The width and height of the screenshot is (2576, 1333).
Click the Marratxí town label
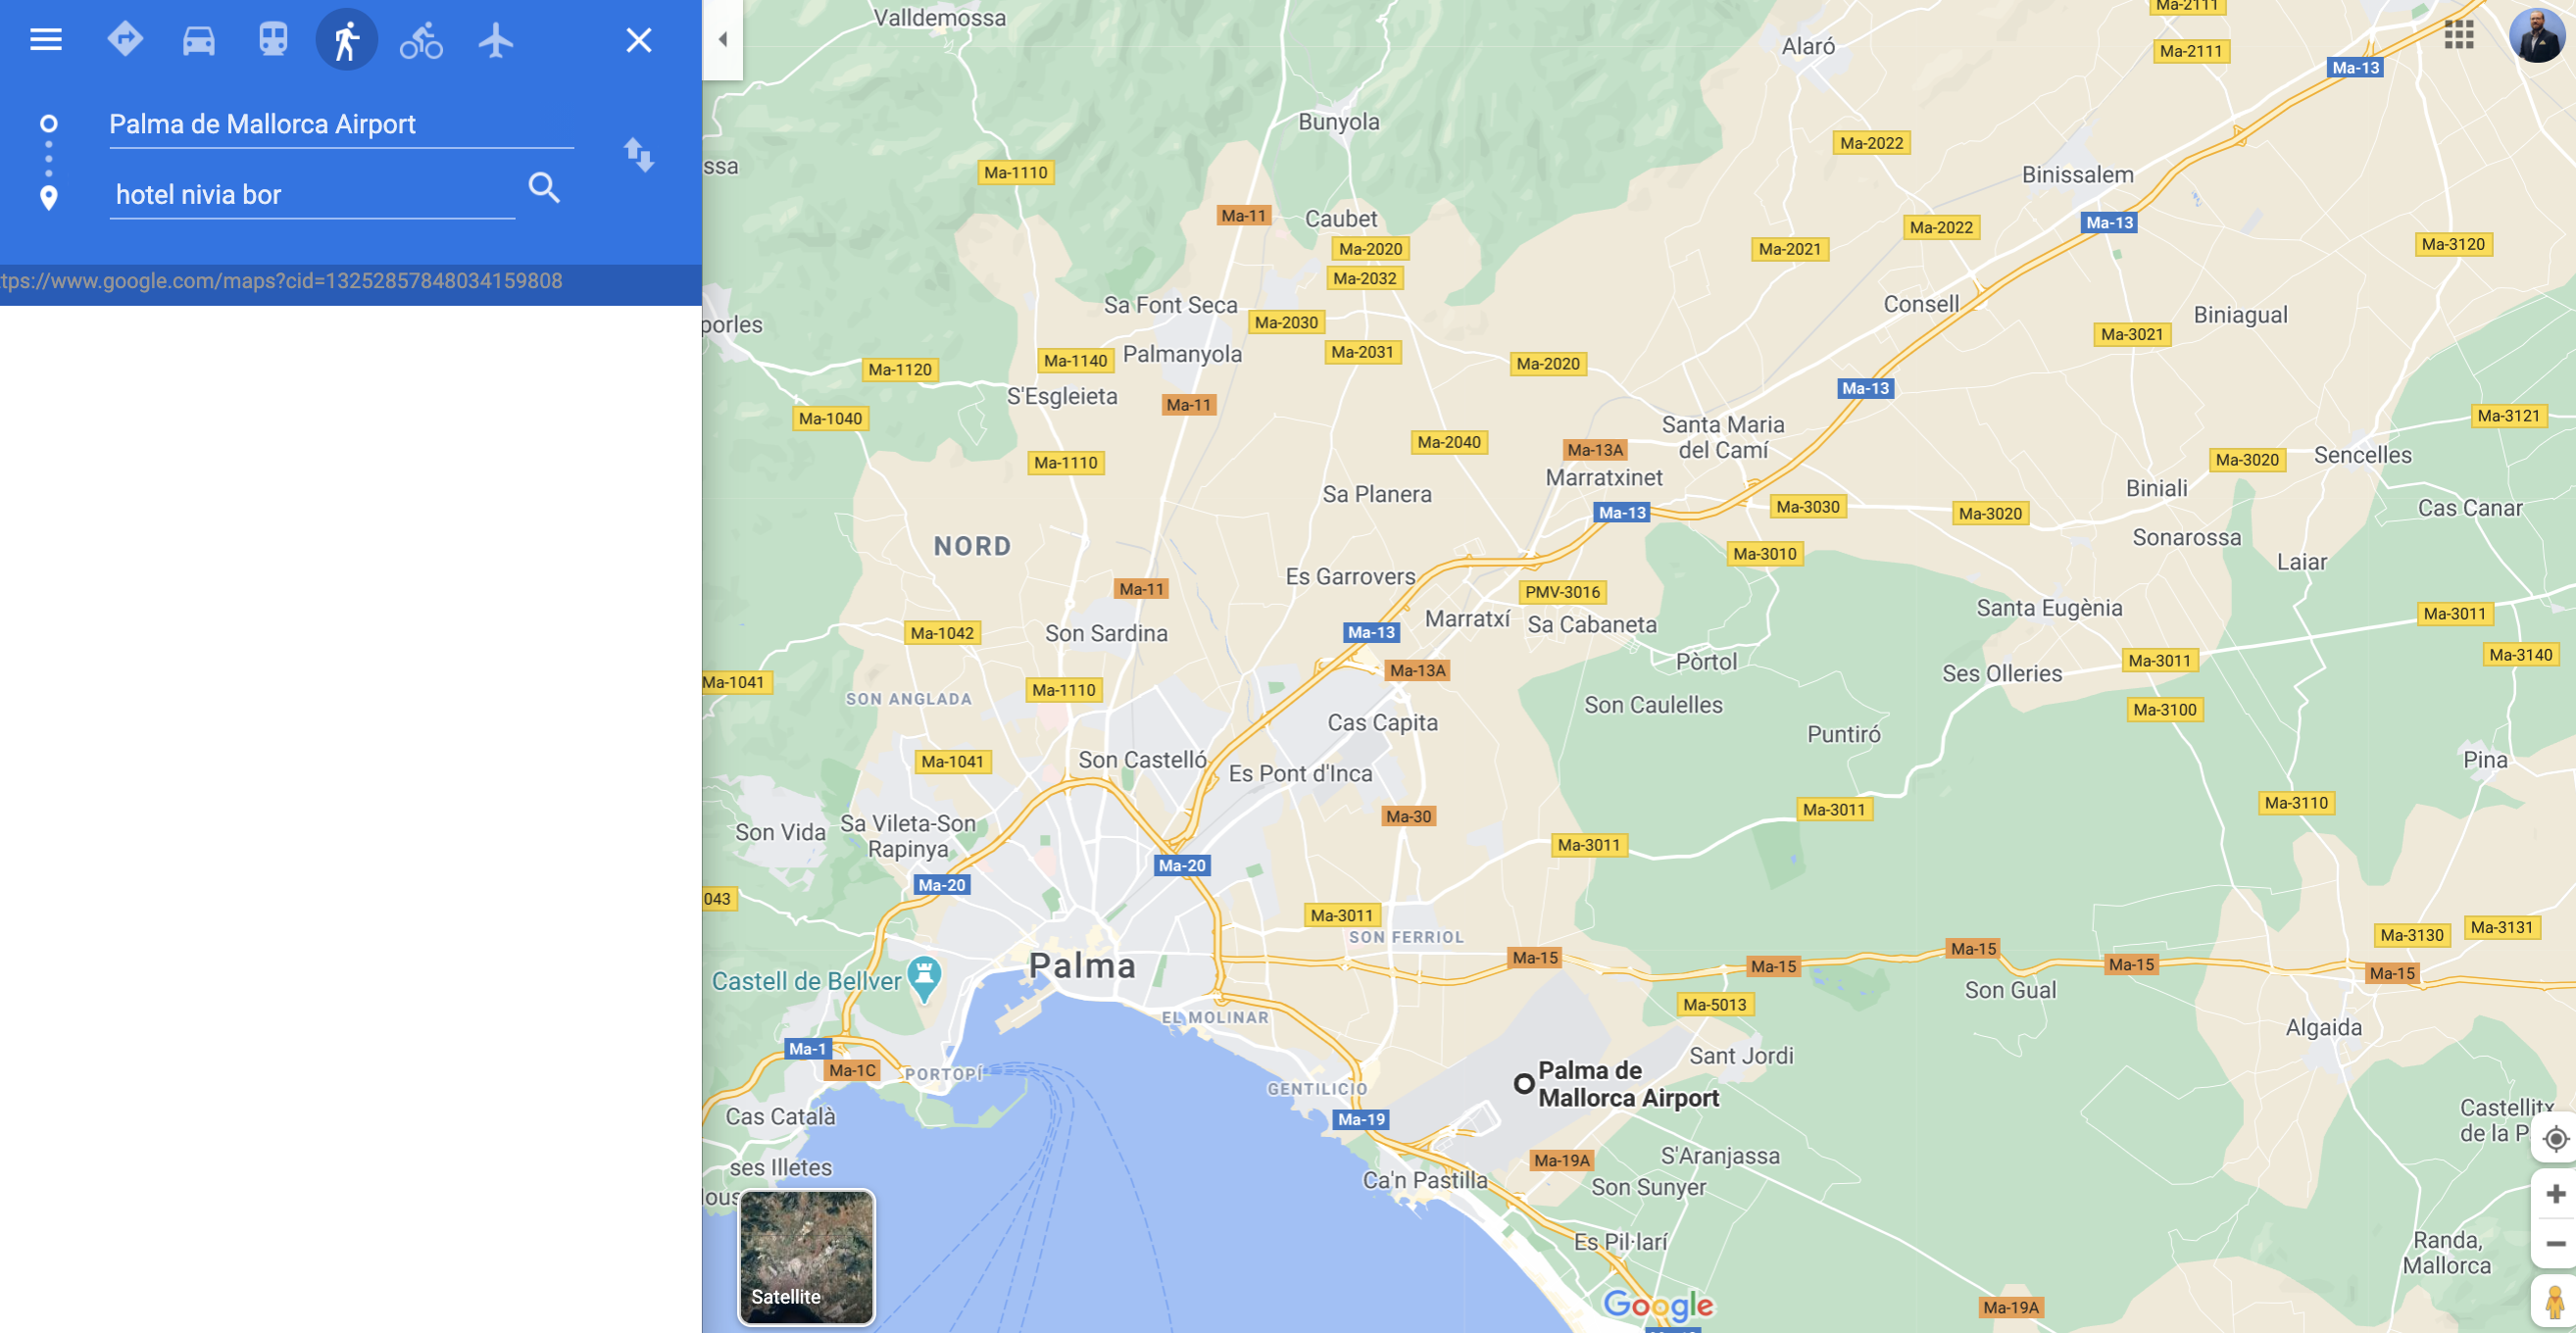[1467, 619]
